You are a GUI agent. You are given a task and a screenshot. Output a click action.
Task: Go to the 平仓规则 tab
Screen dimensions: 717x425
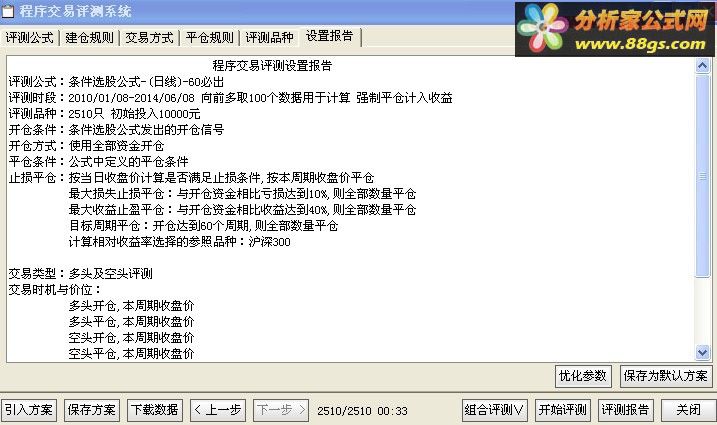pyautogui.click(x=209, y=38)
